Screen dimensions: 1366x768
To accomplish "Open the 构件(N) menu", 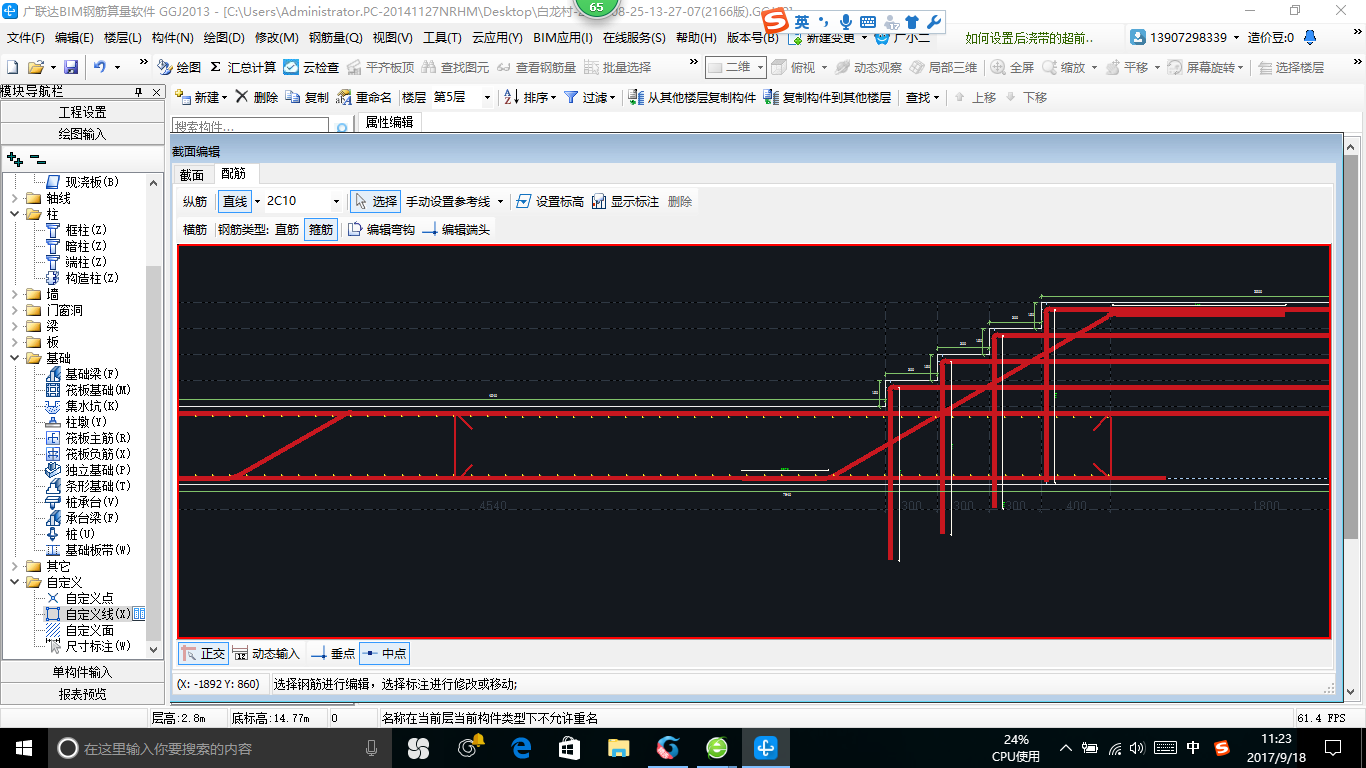I will pyautogui.click(x=173, y=38).
